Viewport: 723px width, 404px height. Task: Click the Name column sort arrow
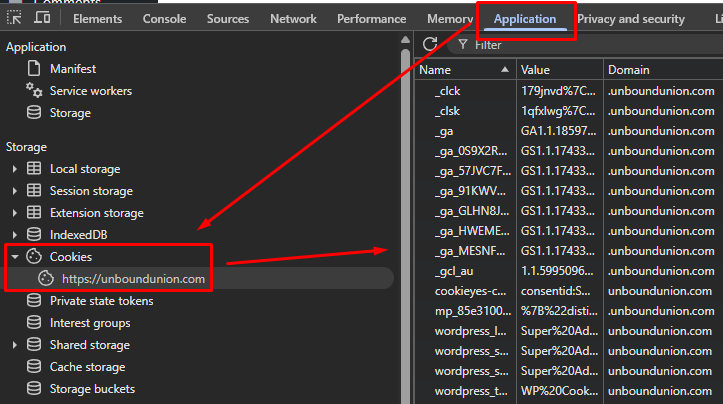505,70
